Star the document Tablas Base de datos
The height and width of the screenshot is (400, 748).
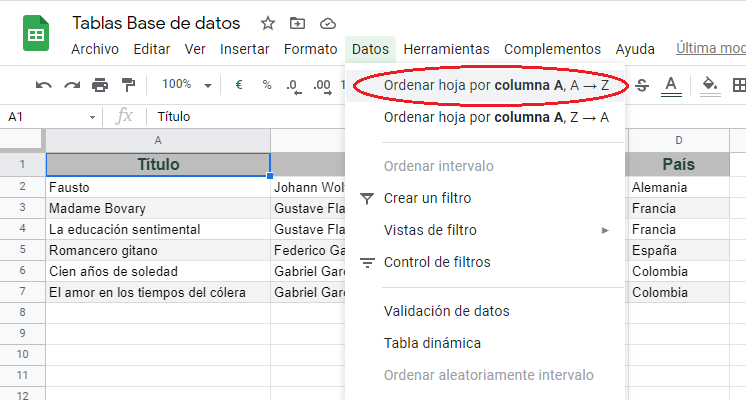tap(267, 23)
